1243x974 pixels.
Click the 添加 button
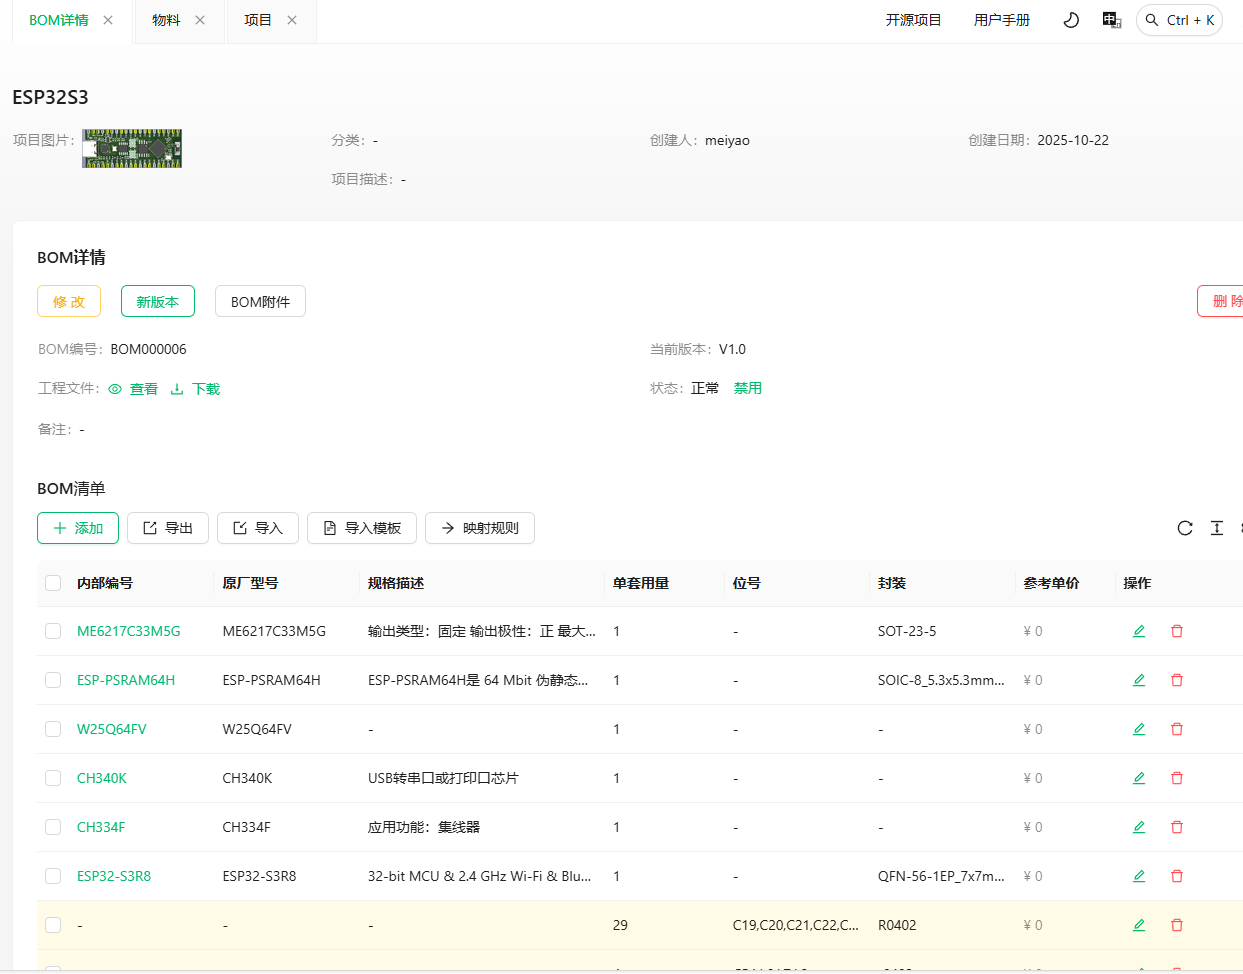pyautogui.click(x=78, y=528)
